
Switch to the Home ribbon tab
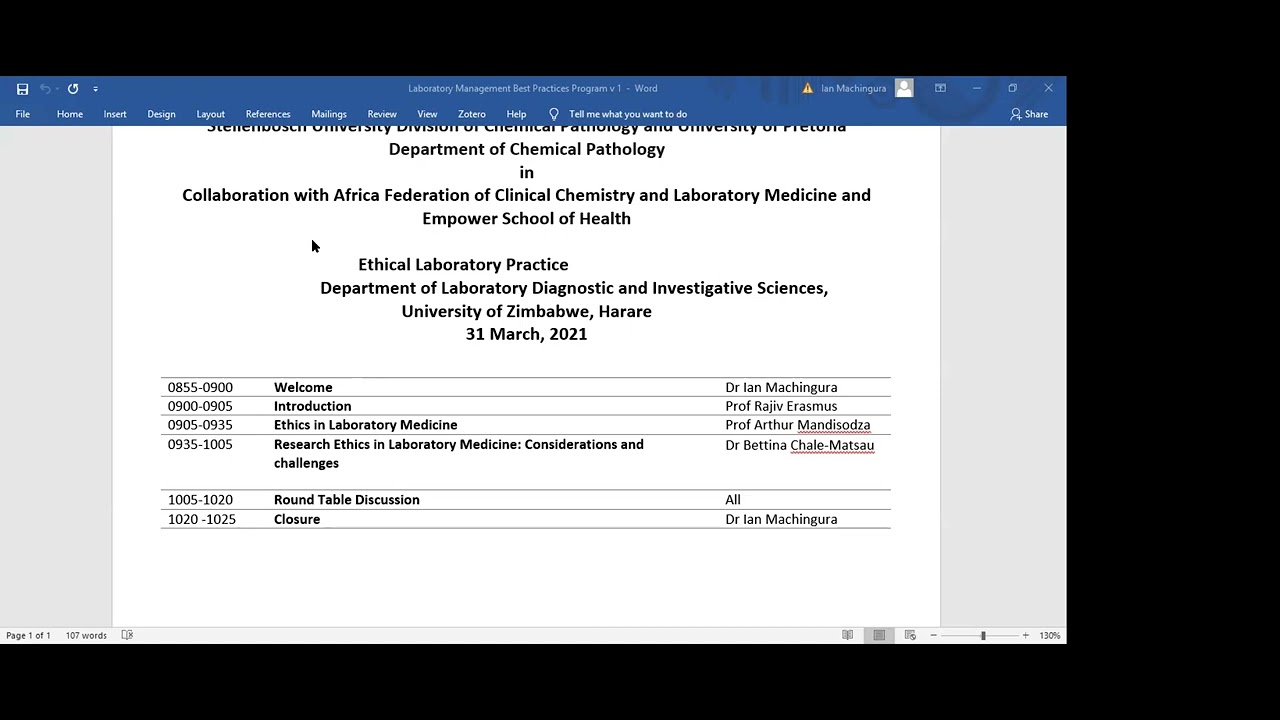(x=70, y=114)
